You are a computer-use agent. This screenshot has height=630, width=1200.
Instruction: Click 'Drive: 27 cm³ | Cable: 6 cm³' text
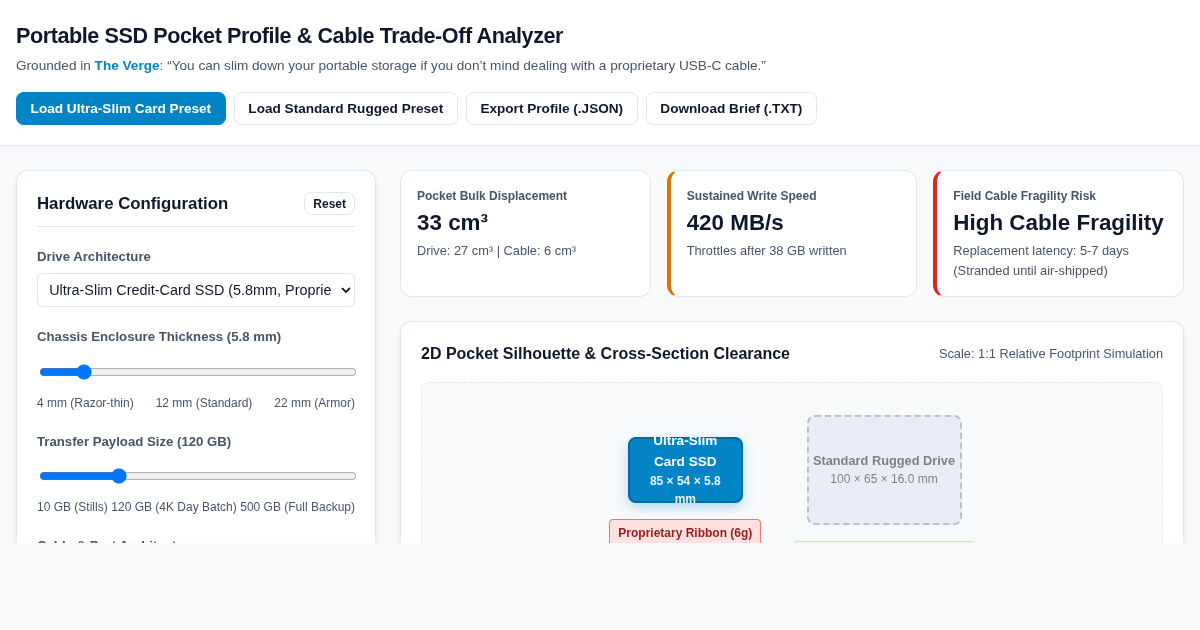tap(497, 251)
